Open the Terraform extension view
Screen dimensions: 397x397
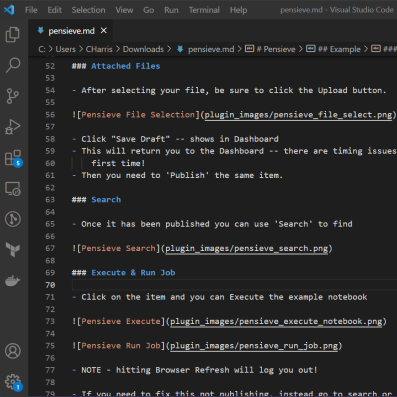[x=13, y=250]
